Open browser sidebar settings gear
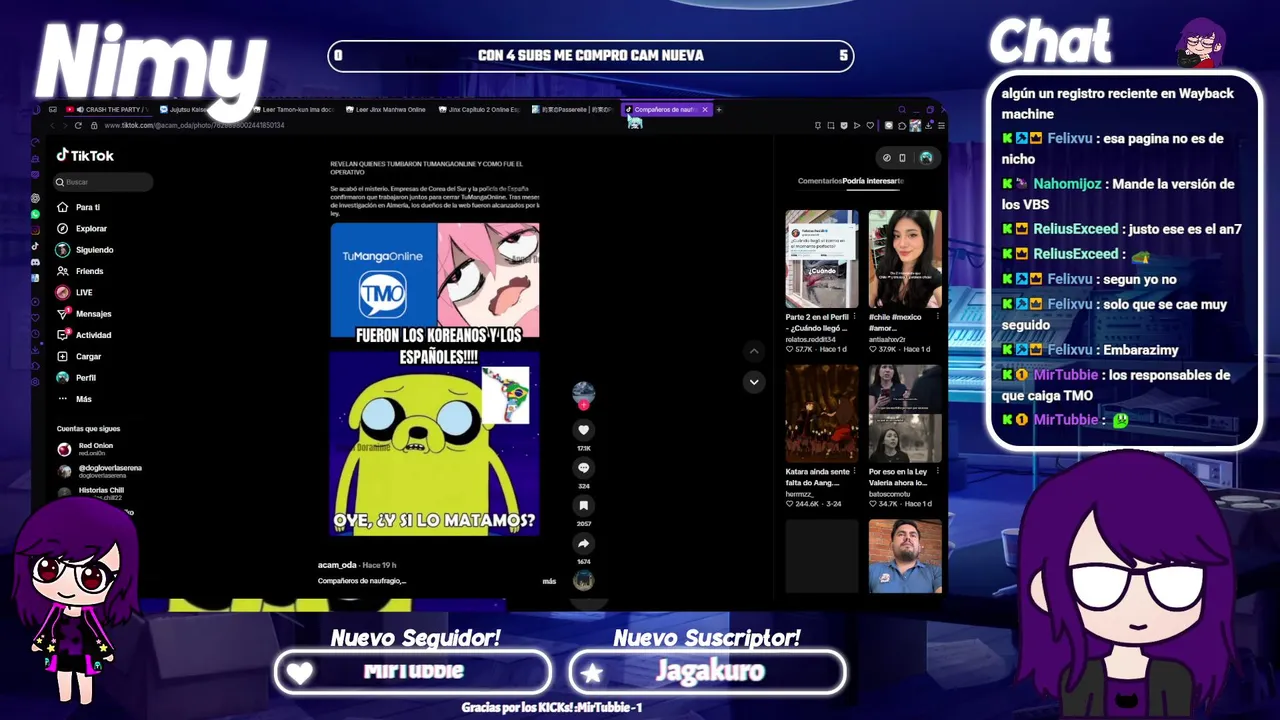 (x=35, y=382)
